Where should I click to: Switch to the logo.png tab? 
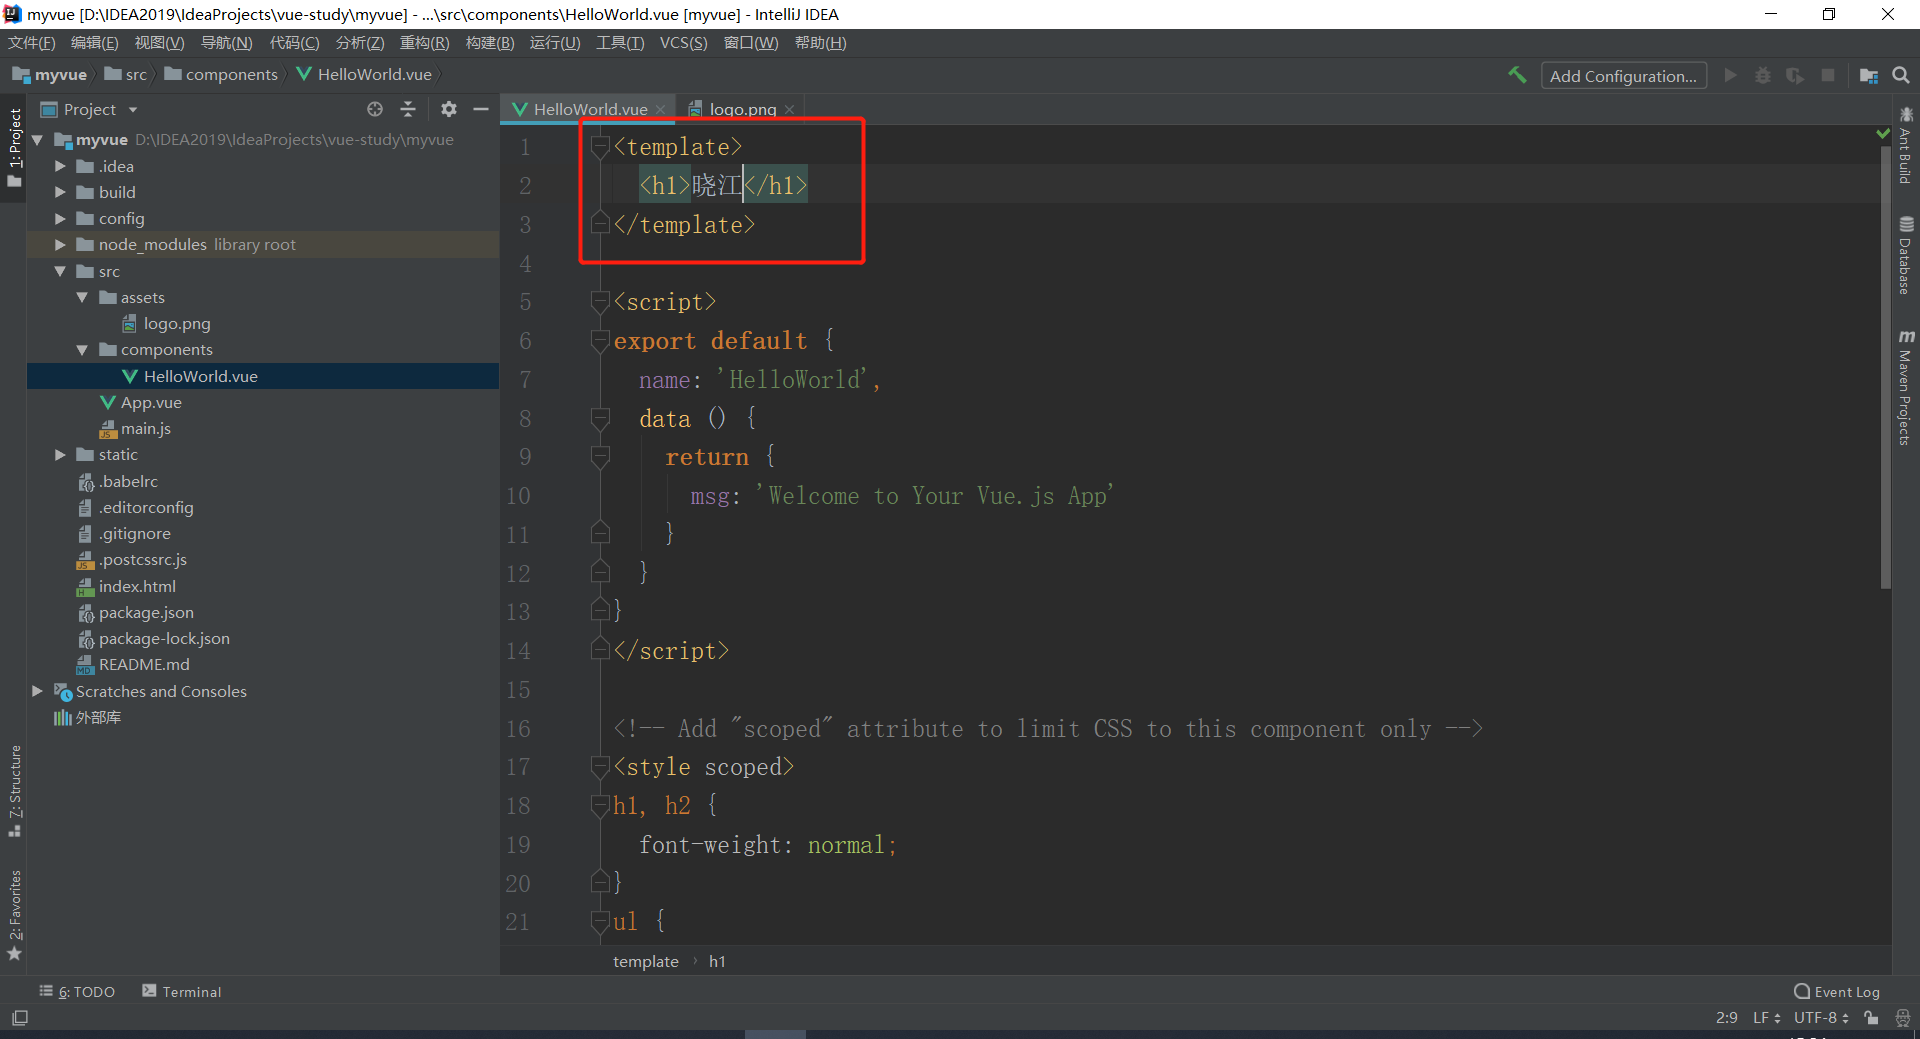click(742, 109)
